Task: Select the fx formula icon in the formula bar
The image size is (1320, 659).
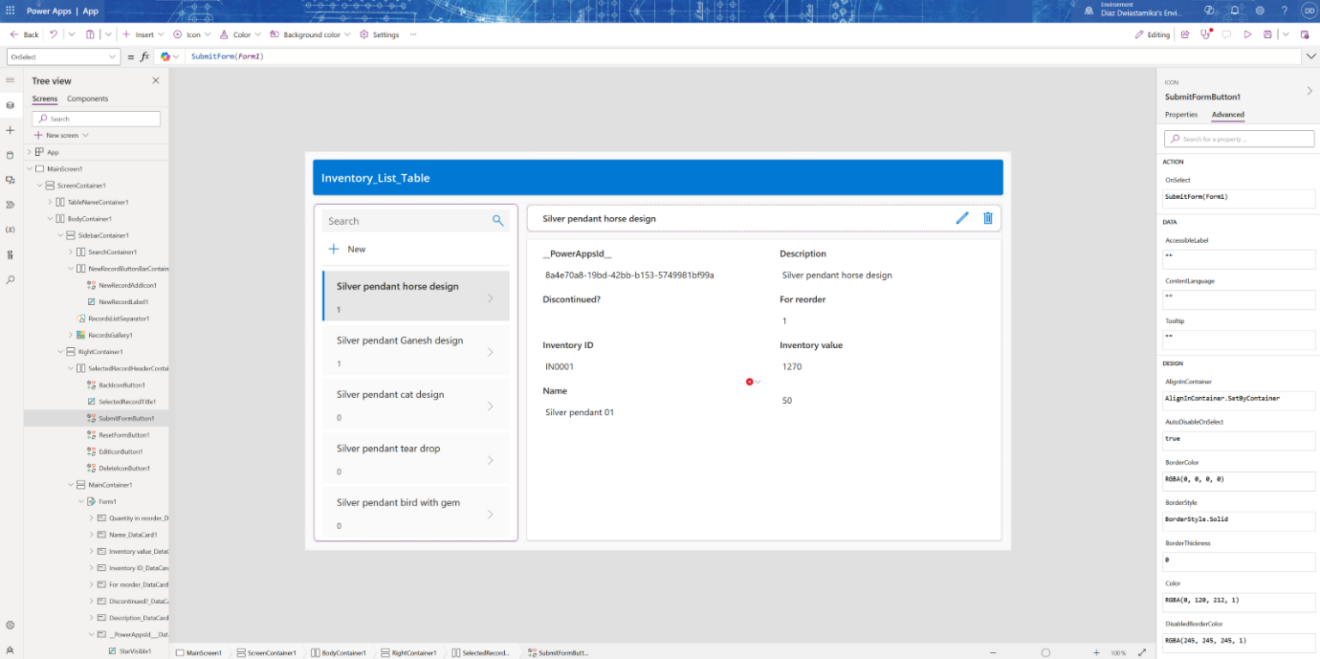Action: point(145,56)
